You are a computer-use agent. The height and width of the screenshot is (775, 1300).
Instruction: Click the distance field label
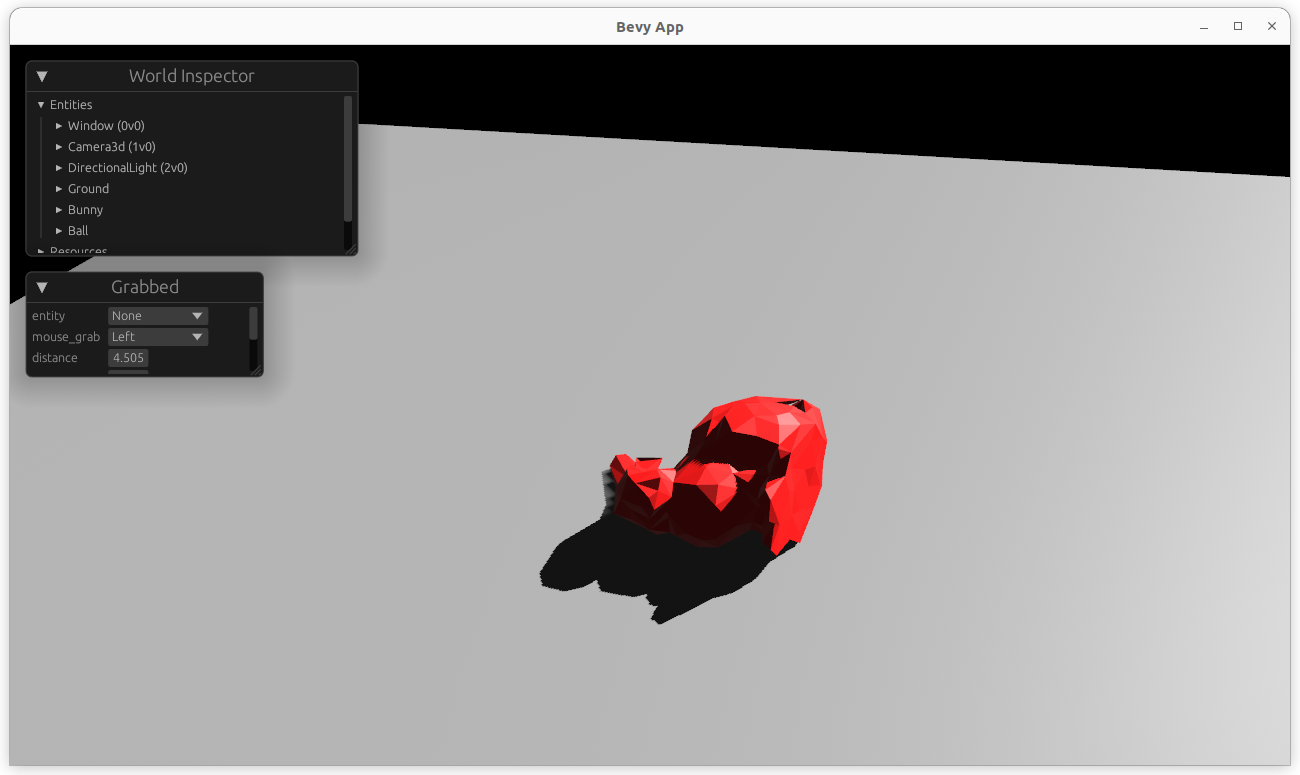tap(55, 358)
